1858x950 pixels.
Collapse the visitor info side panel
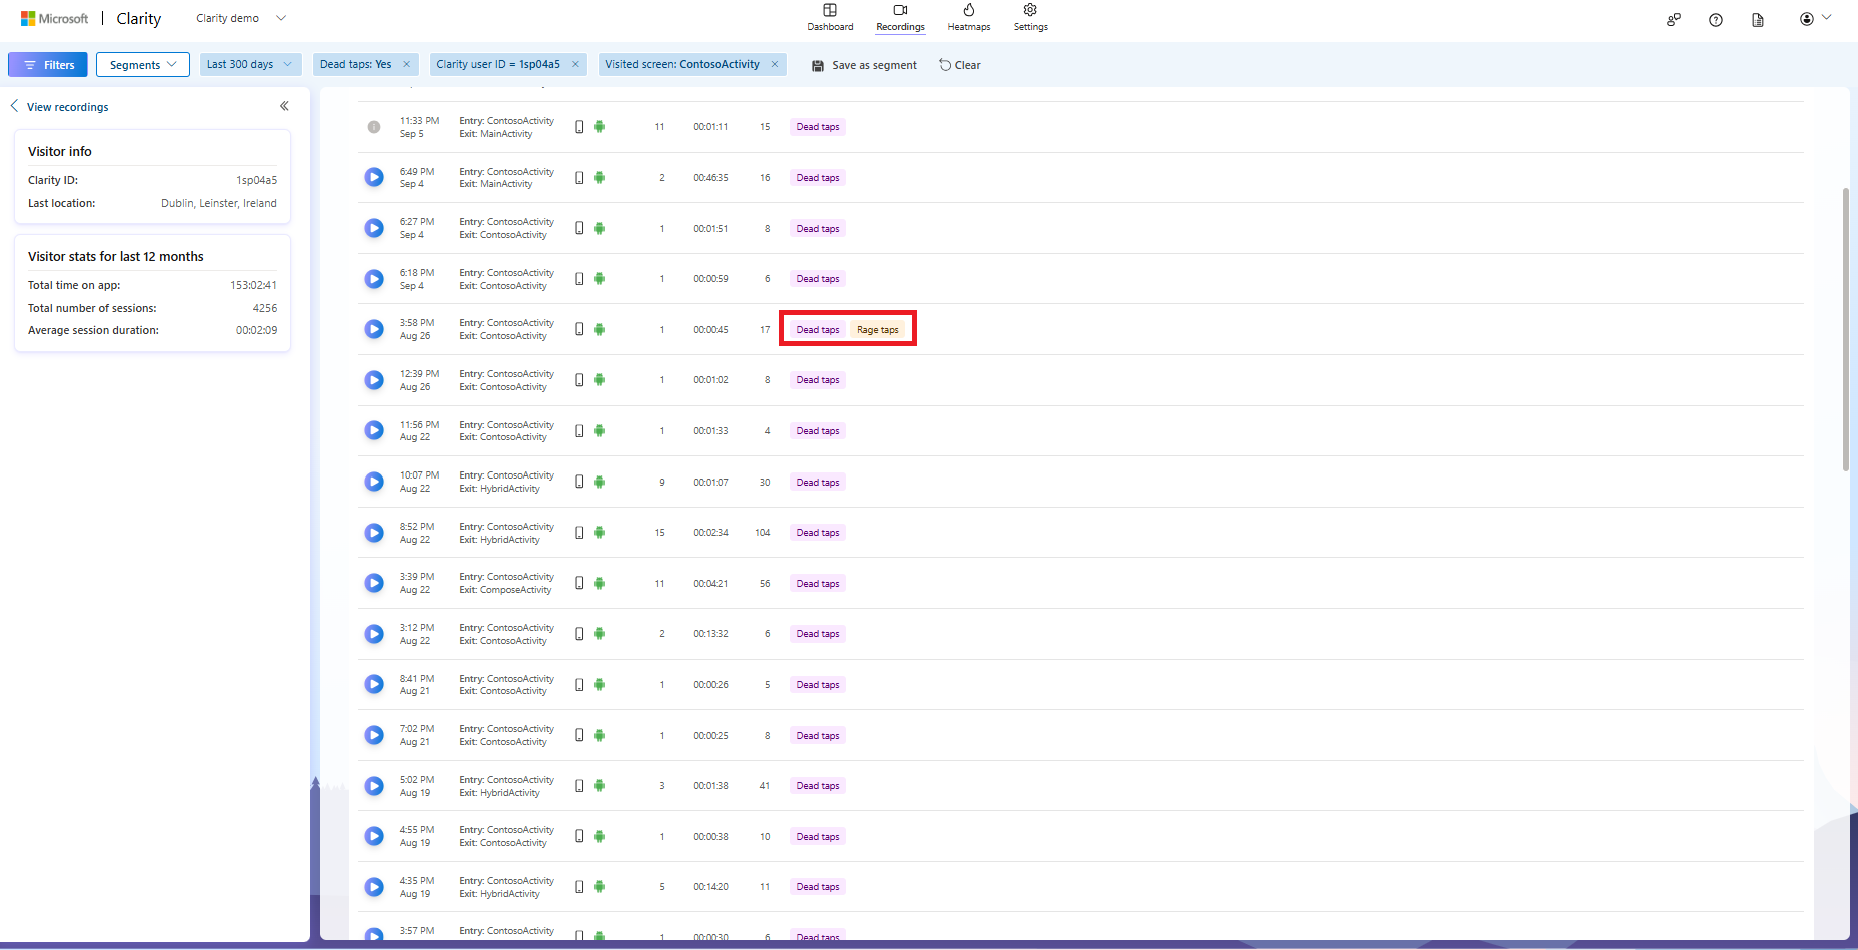click(x=284, y=106)
